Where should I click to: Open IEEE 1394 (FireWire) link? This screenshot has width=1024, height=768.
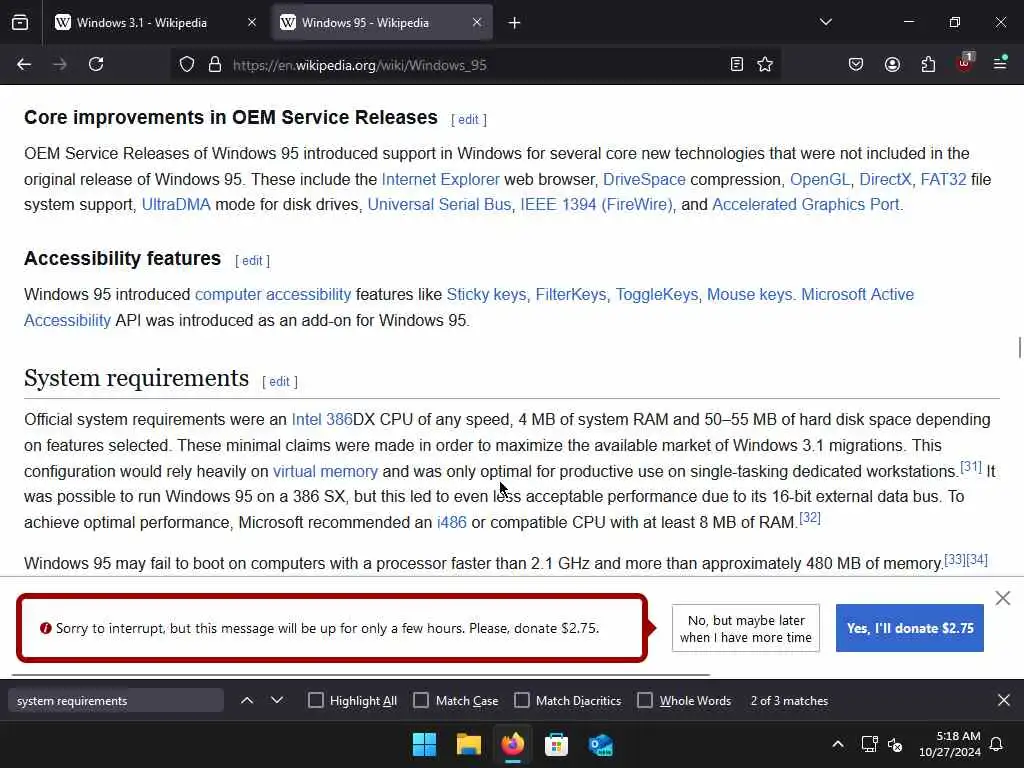click(596, 204)
